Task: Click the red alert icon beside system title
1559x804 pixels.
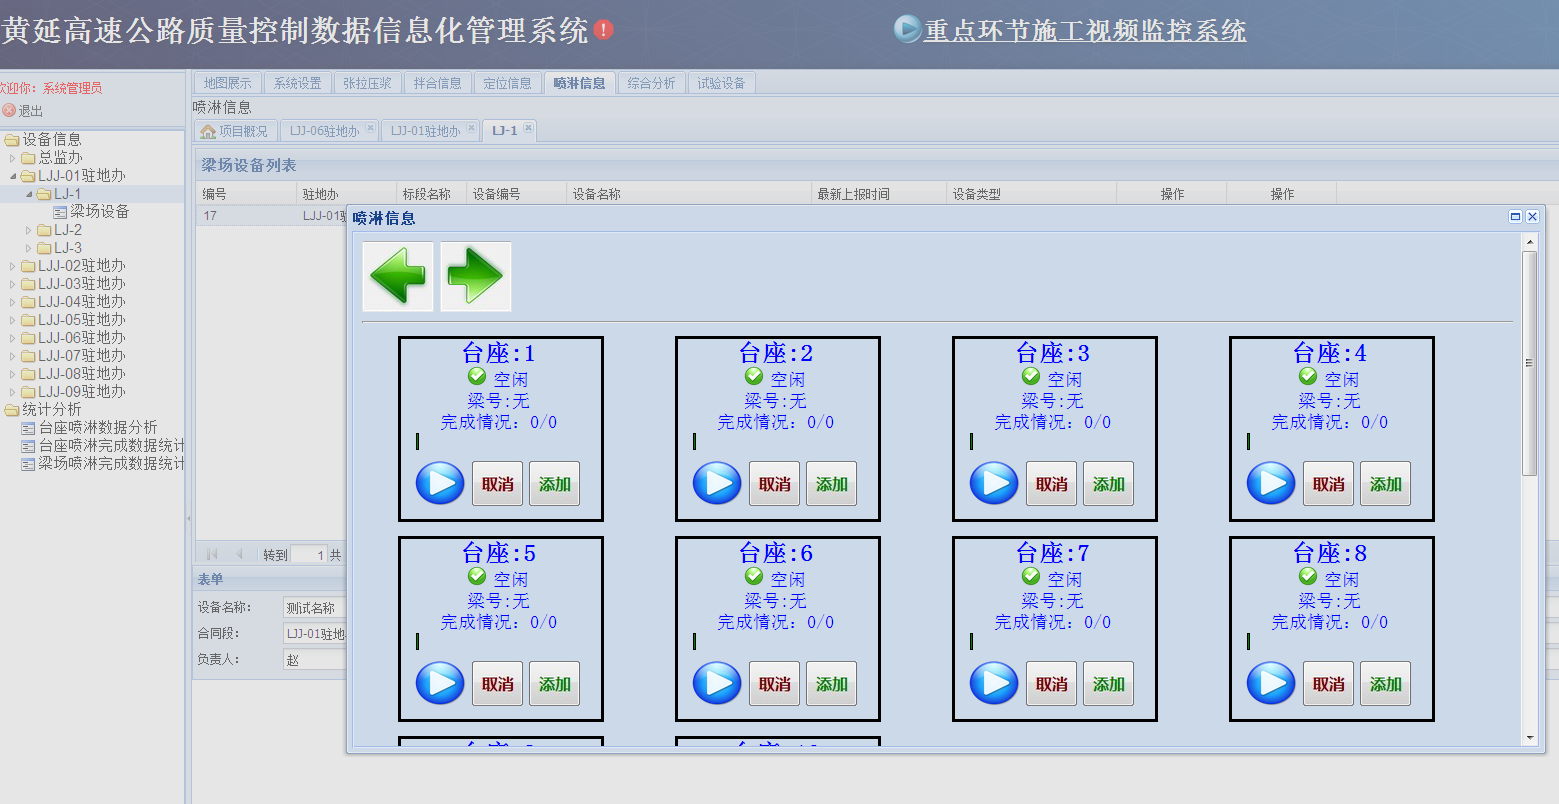Action: (603, 30)
